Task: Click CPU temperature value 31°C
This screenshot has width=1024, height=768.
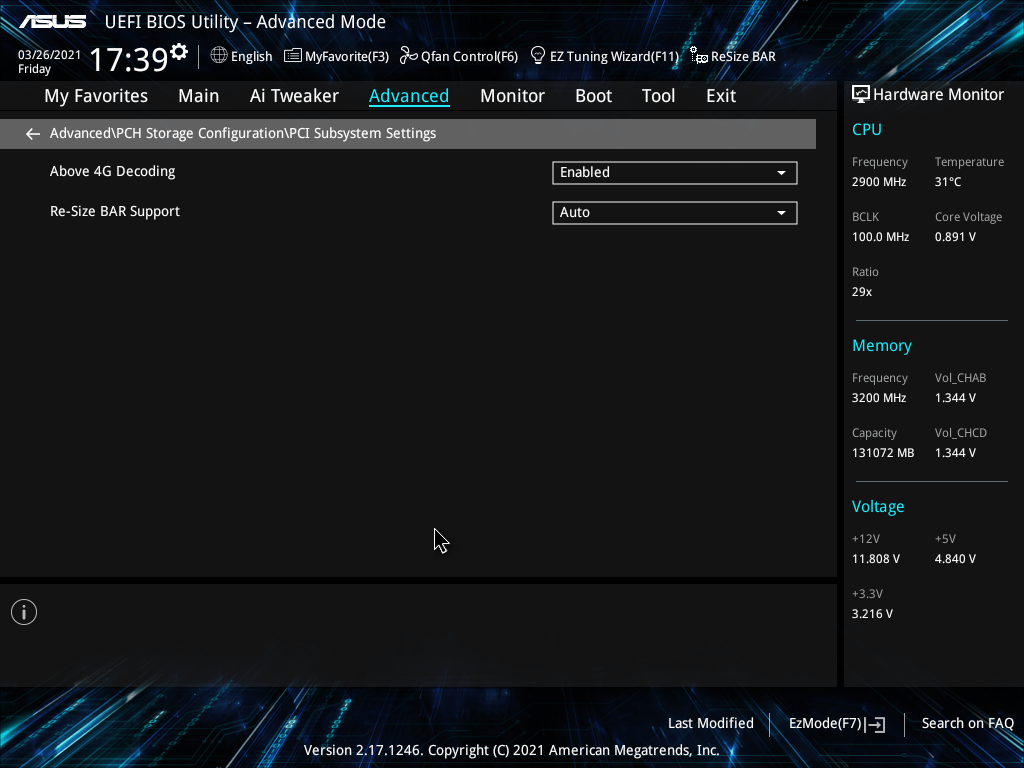Action: click(948, 182)
